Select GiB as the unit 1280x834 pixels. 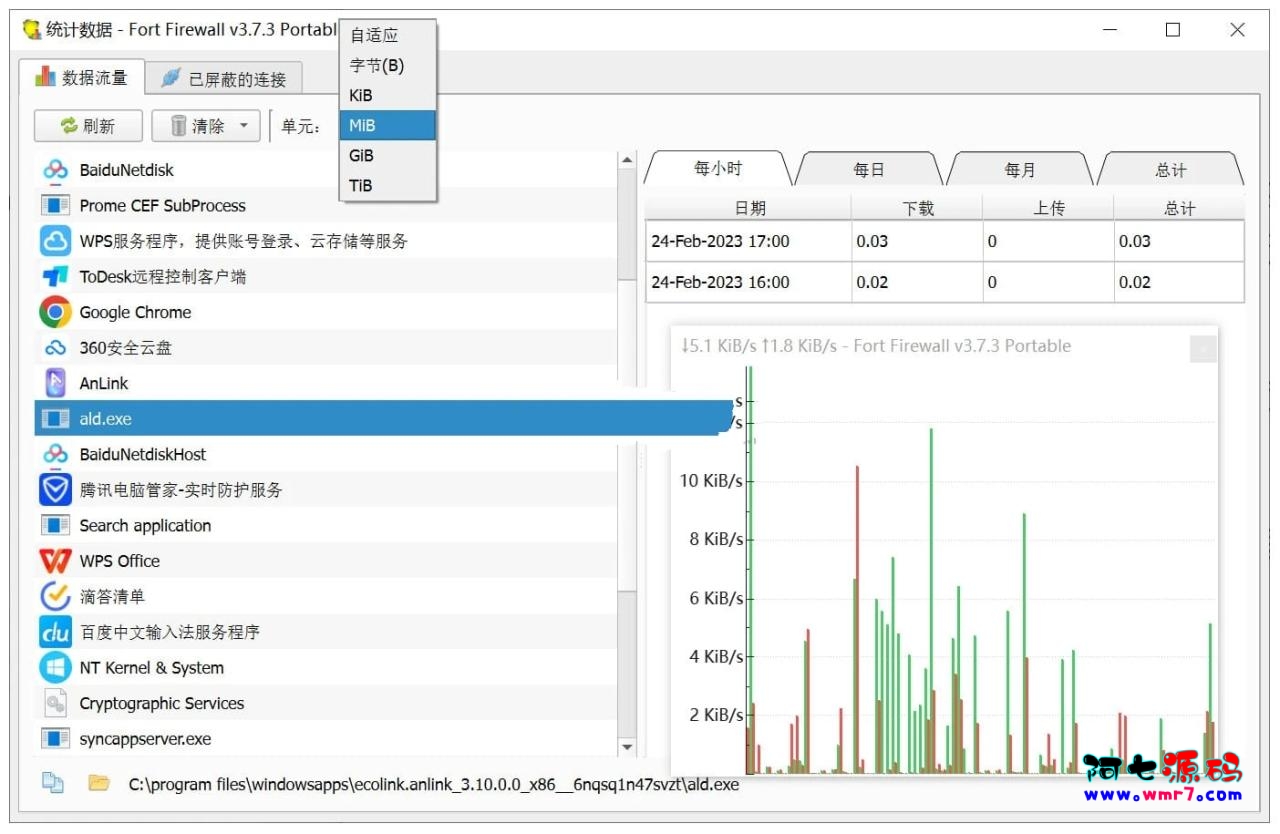[x=387, y=155]
